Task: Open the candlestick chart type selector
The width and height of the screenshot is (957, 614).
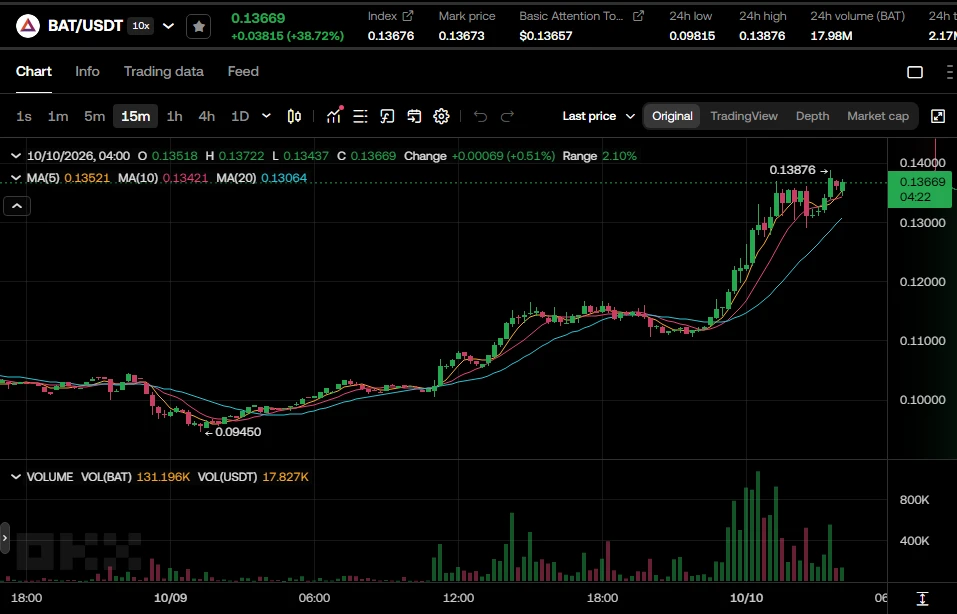Action: 294,116
